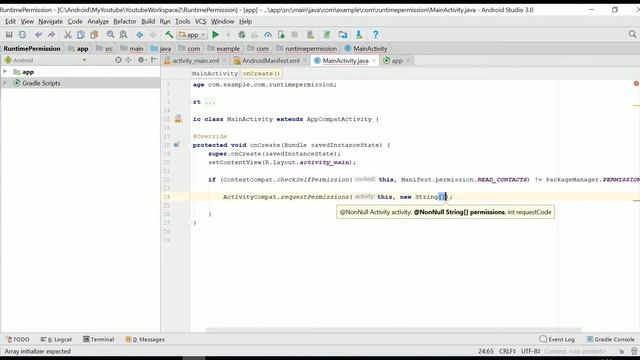Click Attach debugger to Android process icon

pyautogui.click(x=281, y=35)
